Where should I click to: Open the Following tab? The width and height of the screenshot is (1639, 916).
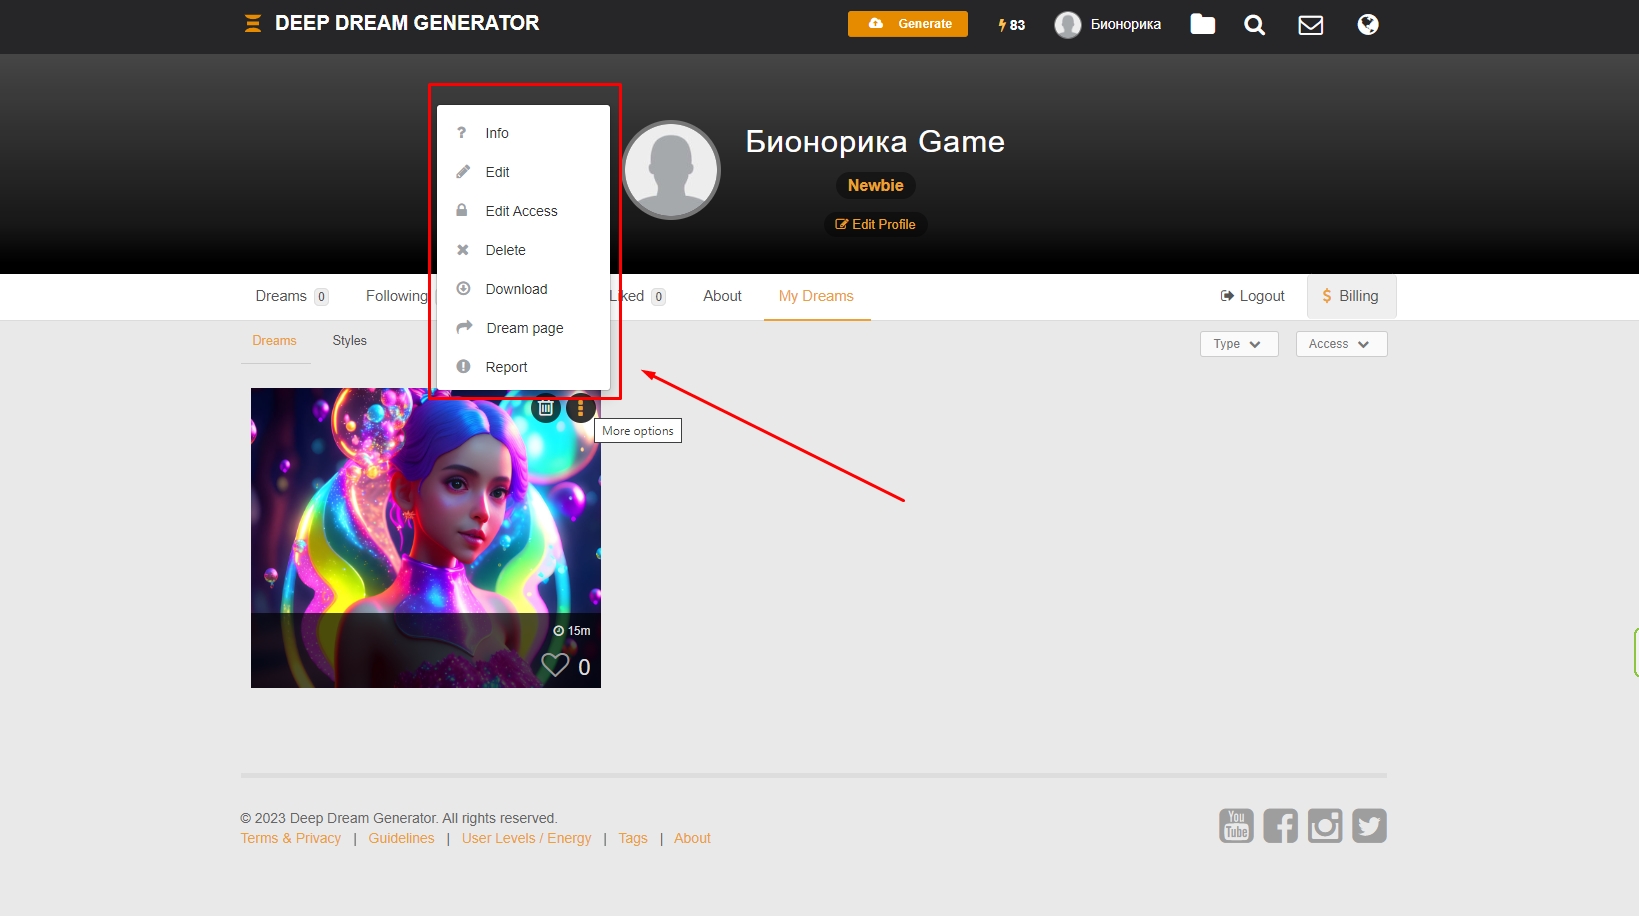point(396,296)
